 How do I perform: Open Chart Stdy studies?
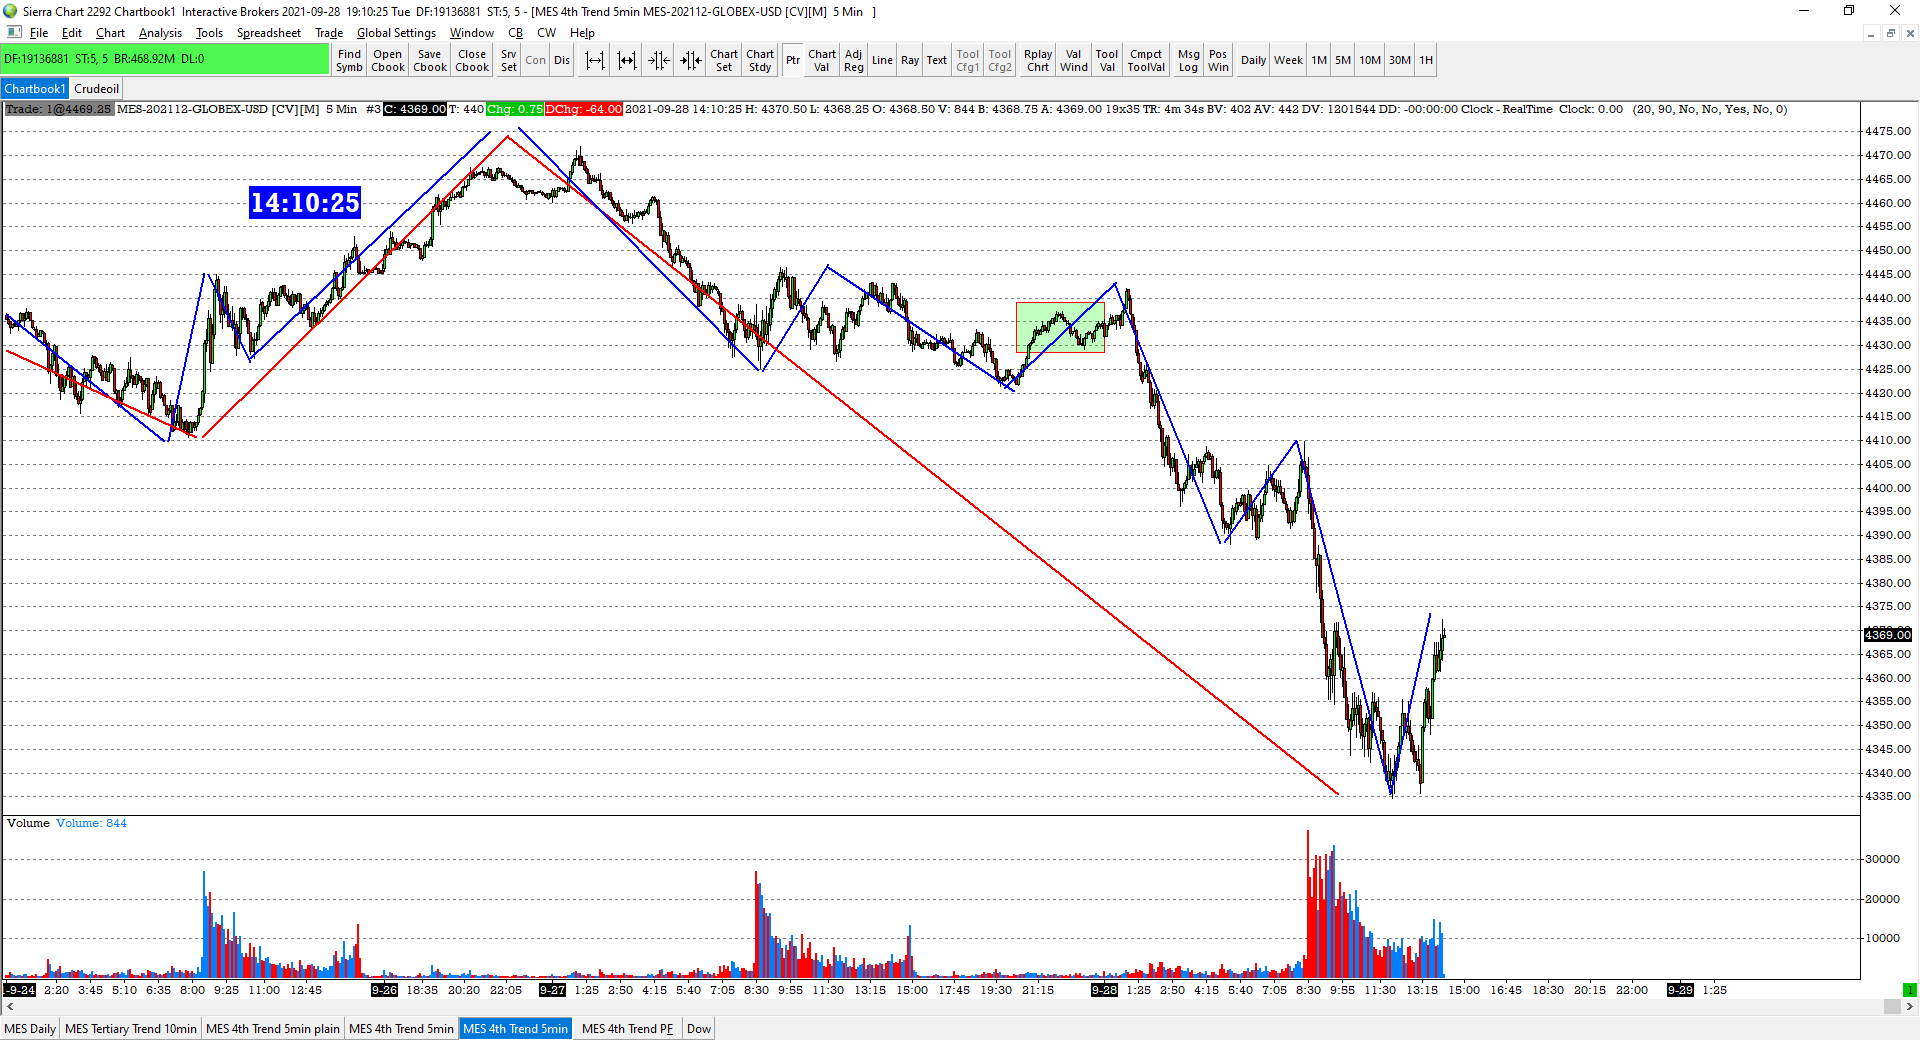pos(760,61)
